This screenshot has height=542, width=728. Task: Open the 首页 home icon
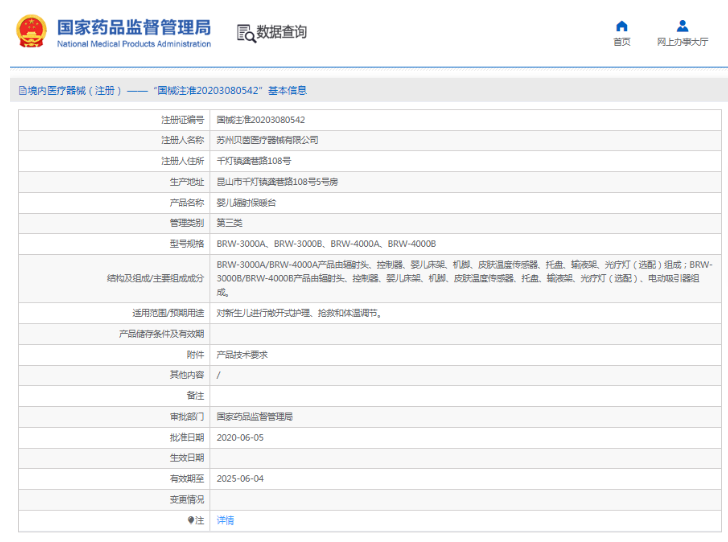(x=621, y=26)
